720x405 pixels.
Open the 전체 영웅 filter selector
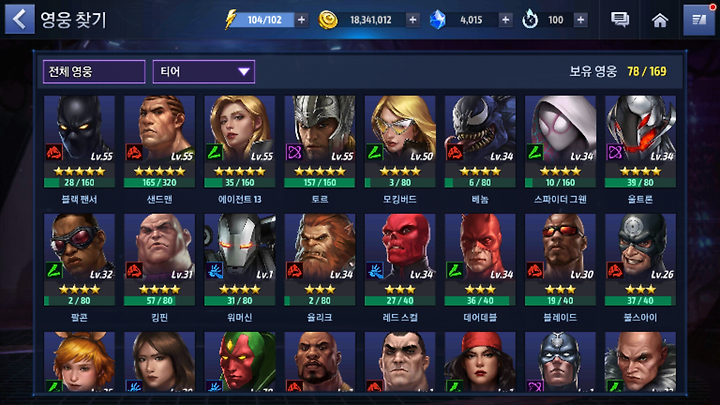pos(94,72)
